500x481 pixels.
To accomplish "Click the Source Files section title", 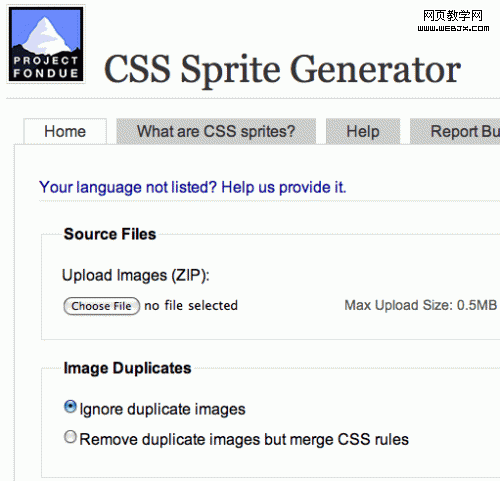I will pos(110,234).
